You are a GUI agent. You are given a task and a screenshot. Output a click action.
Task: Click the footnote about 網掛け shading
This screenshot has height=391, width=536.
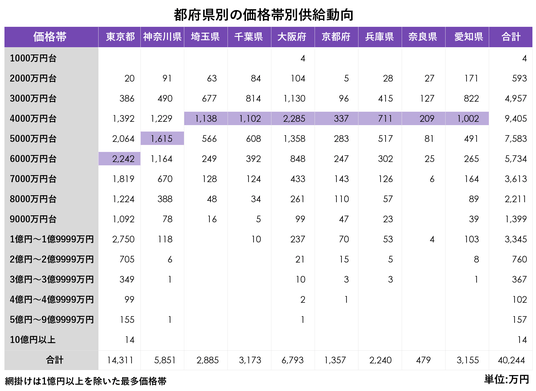(x=85, y=381)
